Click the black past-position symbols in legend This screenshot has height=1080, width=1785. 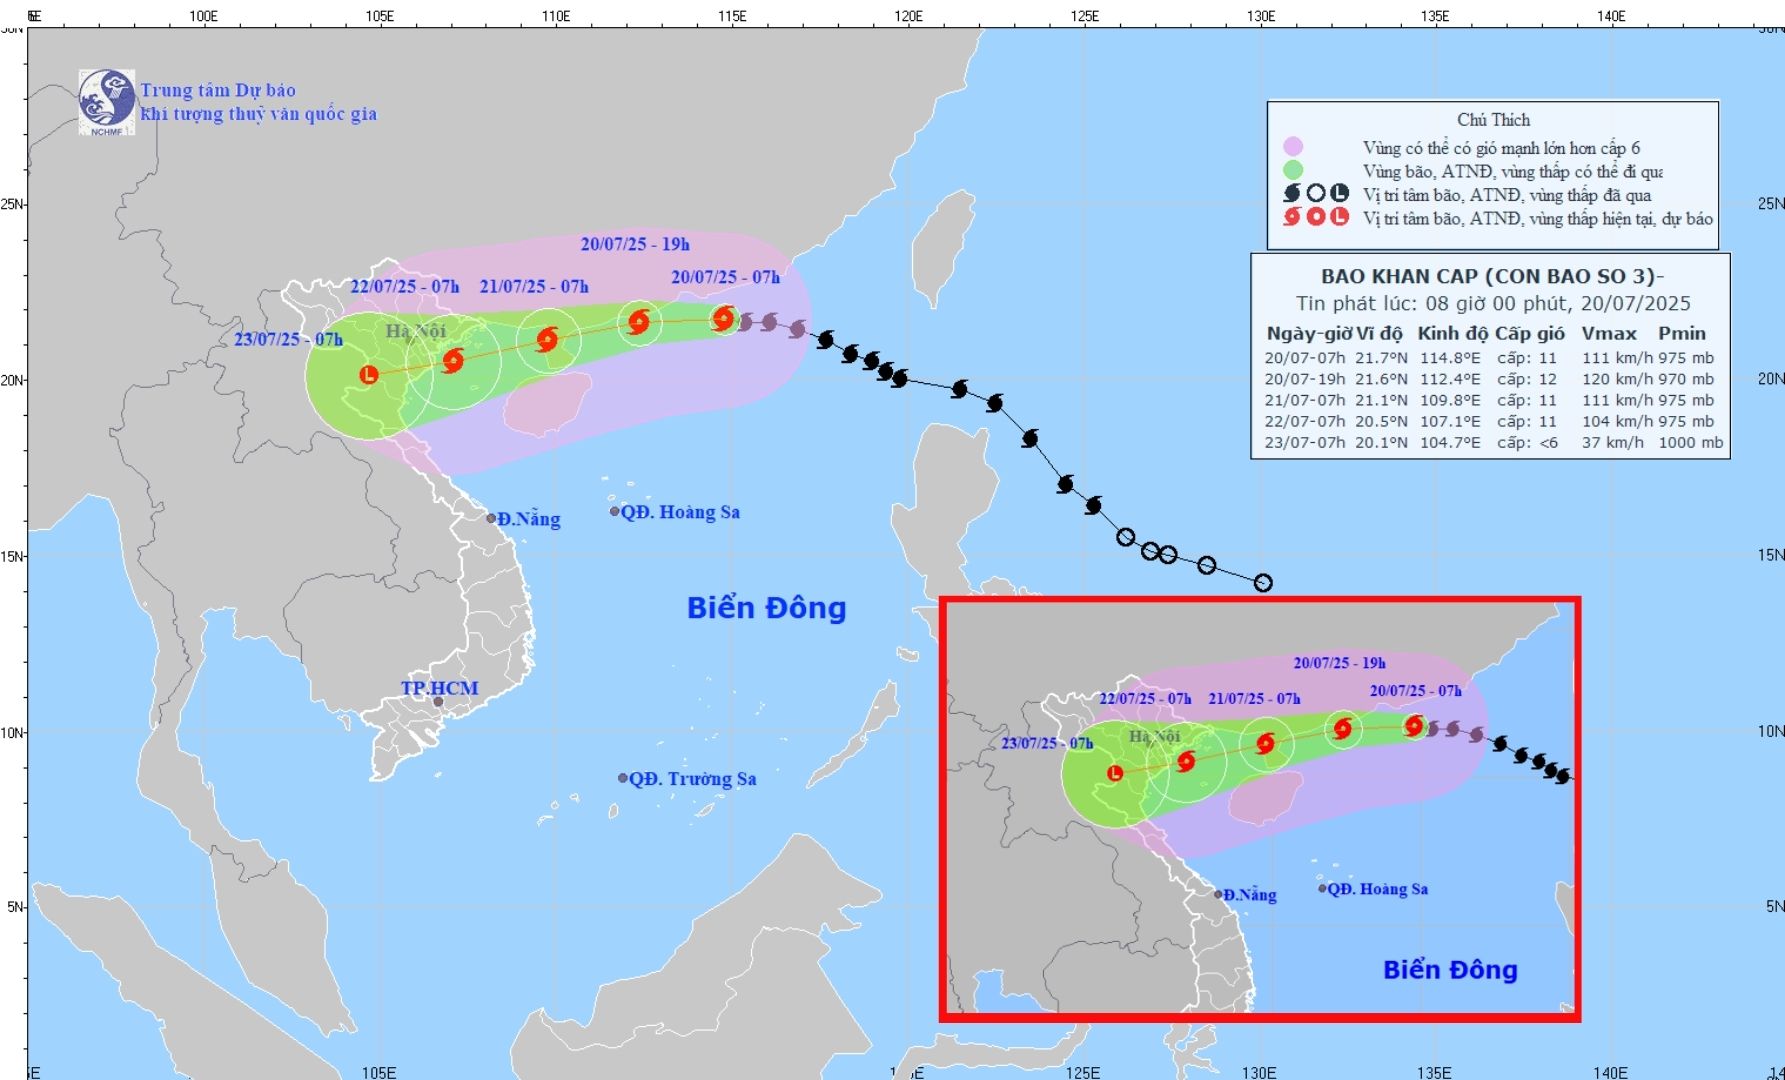[1315, 194]
